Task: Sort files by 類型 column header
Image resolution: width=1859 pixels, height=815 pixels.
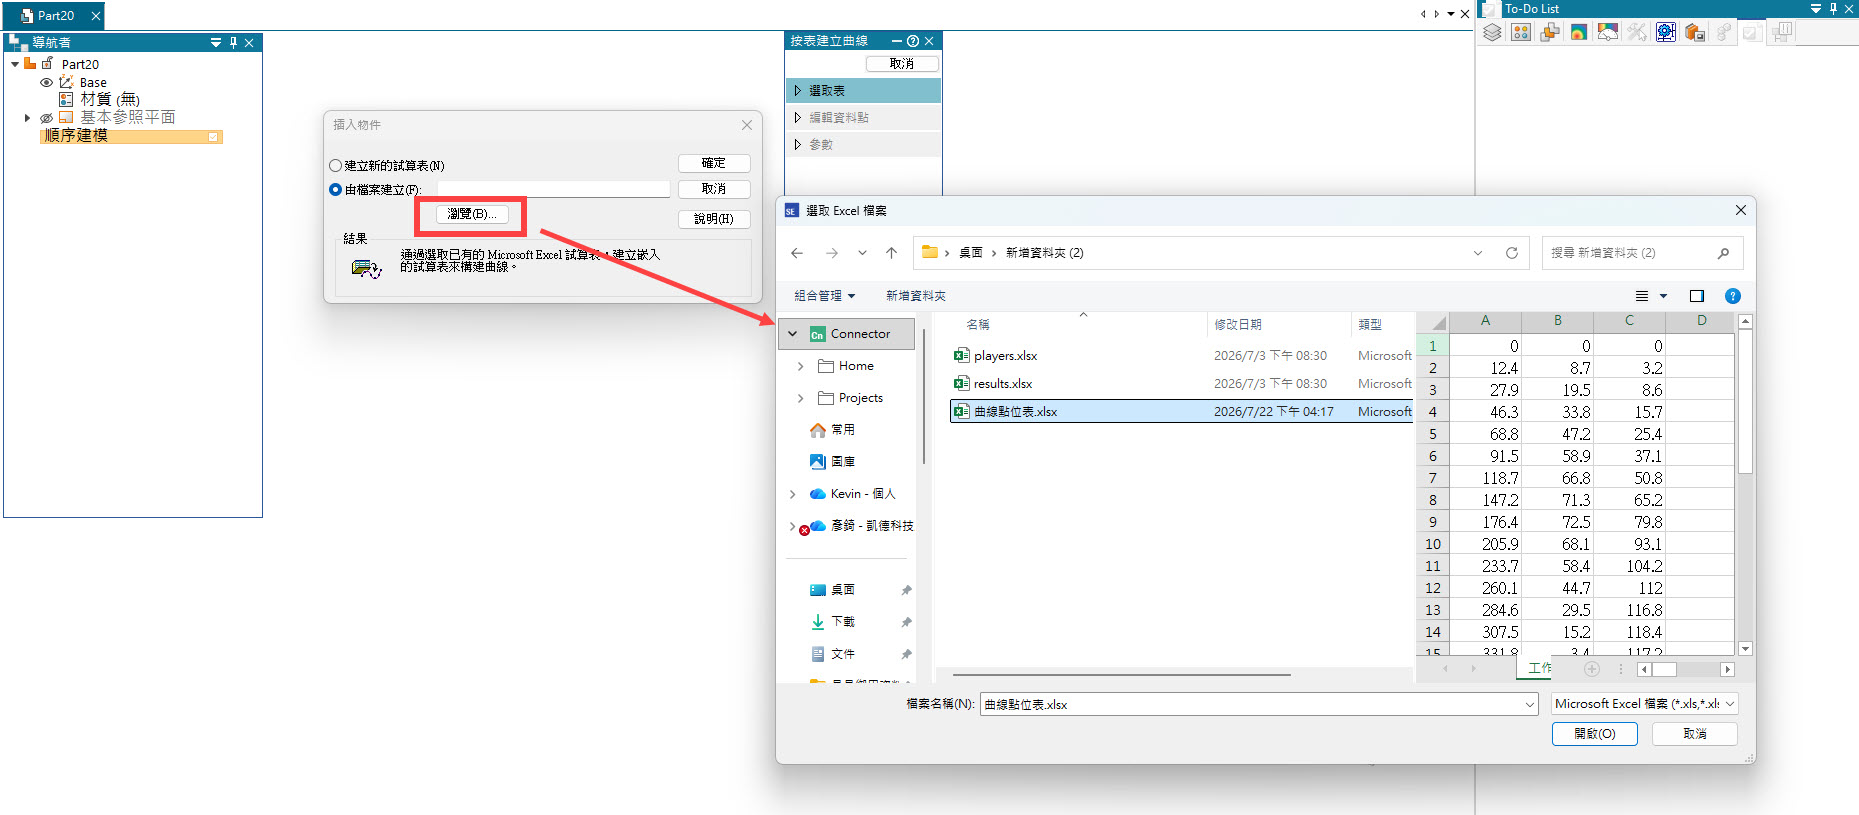Action: coord(1370,325)
